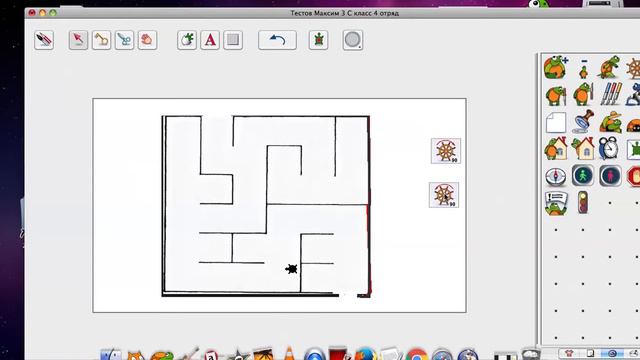
Task: Click the shrink turtle minus icon
Action: coord(584,69)
